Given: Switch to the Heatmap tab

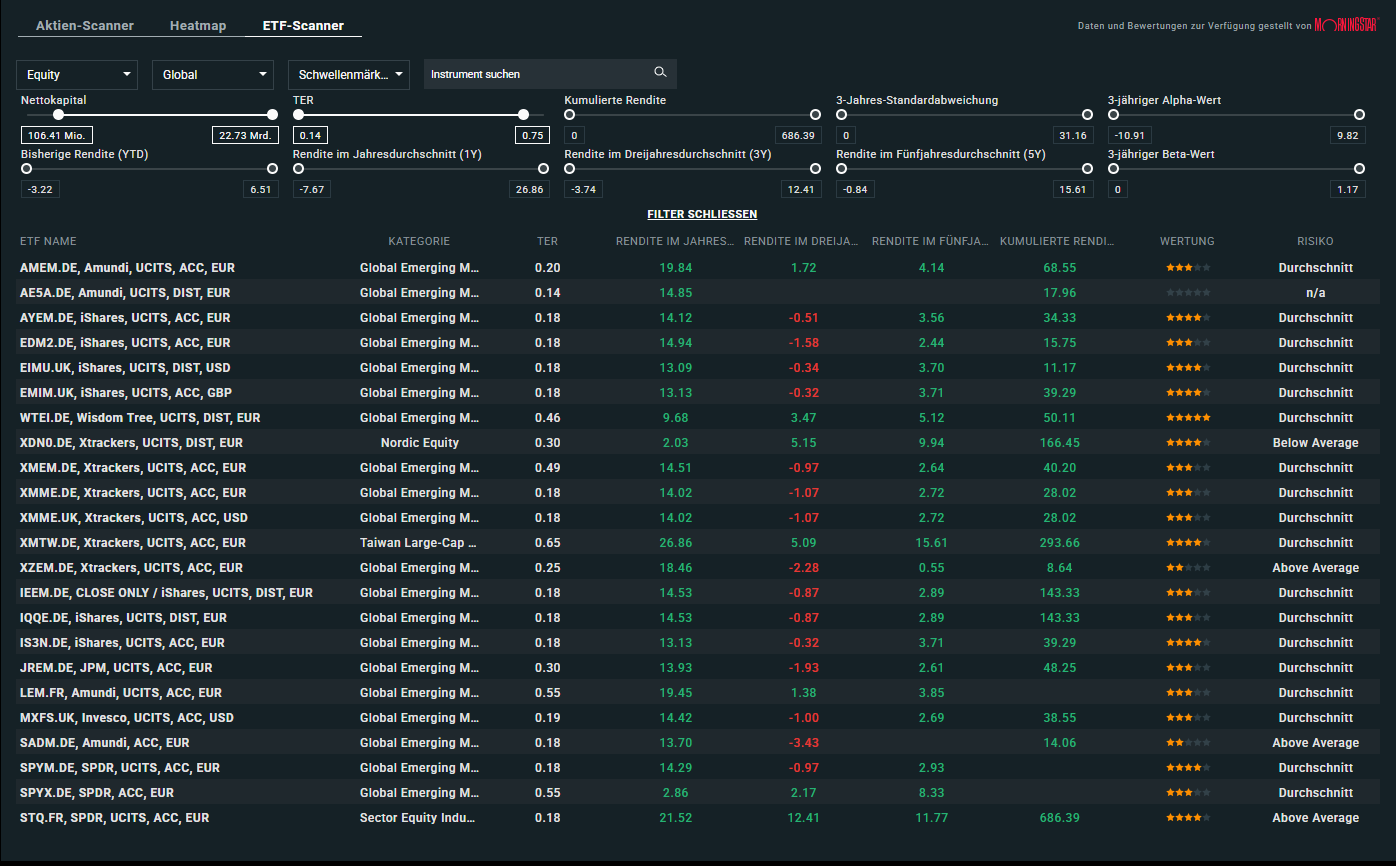Looking at the screenshot, I should click(197, 26).
